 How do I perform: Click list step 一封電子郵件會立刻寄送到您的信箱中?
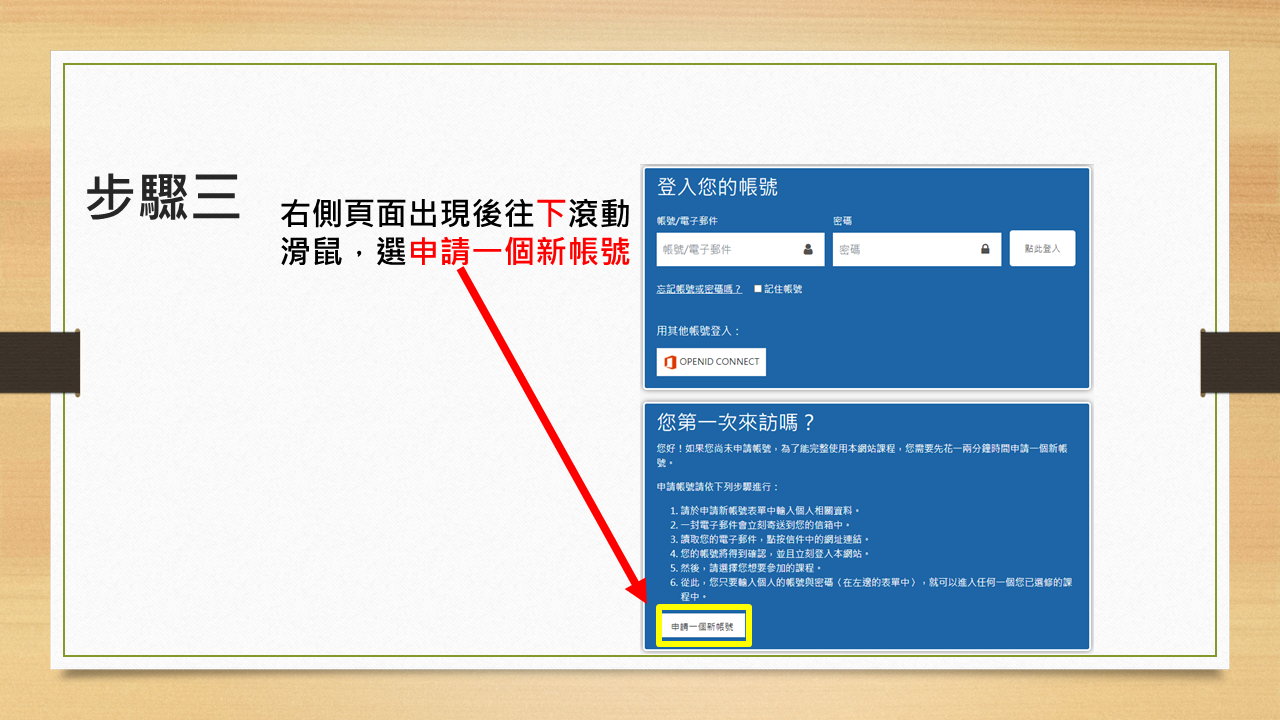point(765,525)
